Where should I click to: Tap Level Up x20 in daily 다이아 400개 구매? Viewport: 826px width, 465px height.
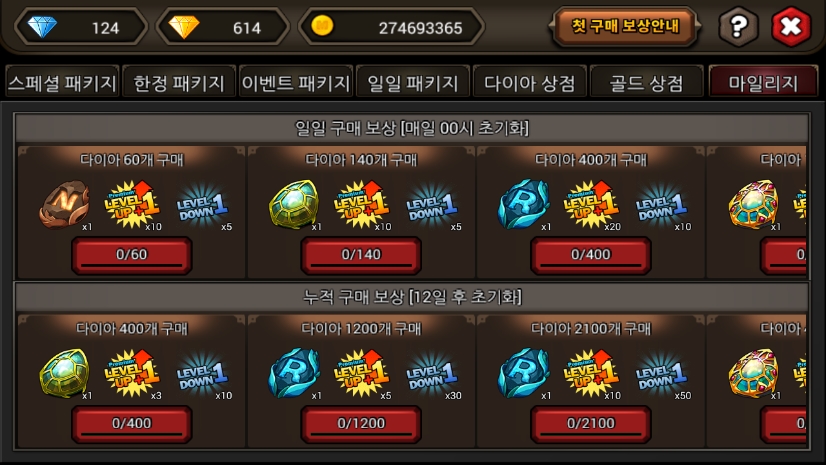[591, 205]
